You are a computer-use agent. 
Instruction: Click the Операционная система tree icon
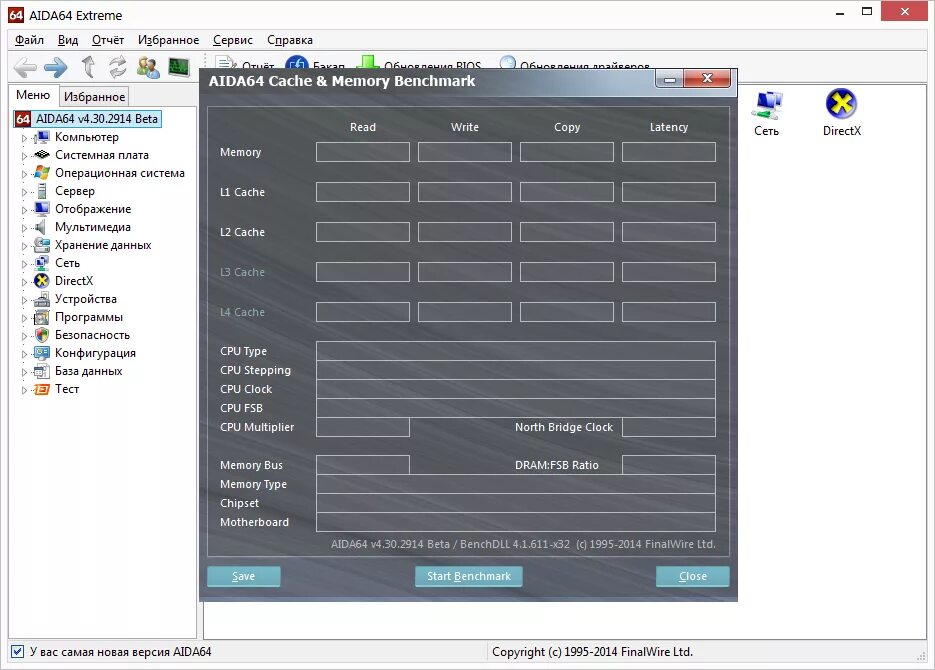click(x=42, y=173)
